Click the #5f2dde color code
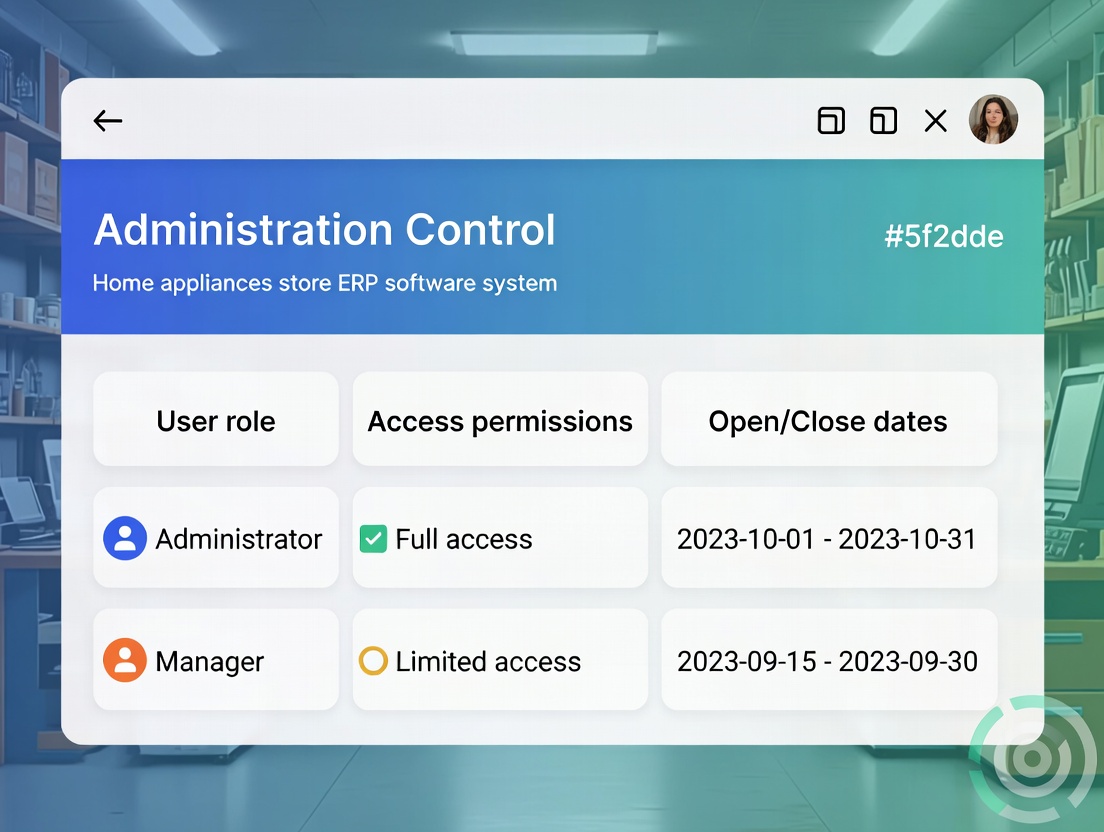1104x832 pixels. coord(943,237)
